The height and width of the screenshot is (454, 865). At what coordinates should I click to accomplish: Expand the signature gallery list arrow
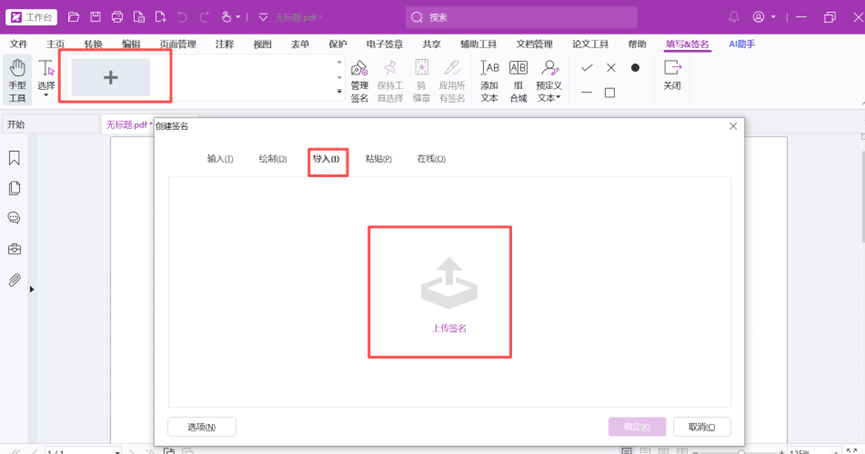[339, 91]
